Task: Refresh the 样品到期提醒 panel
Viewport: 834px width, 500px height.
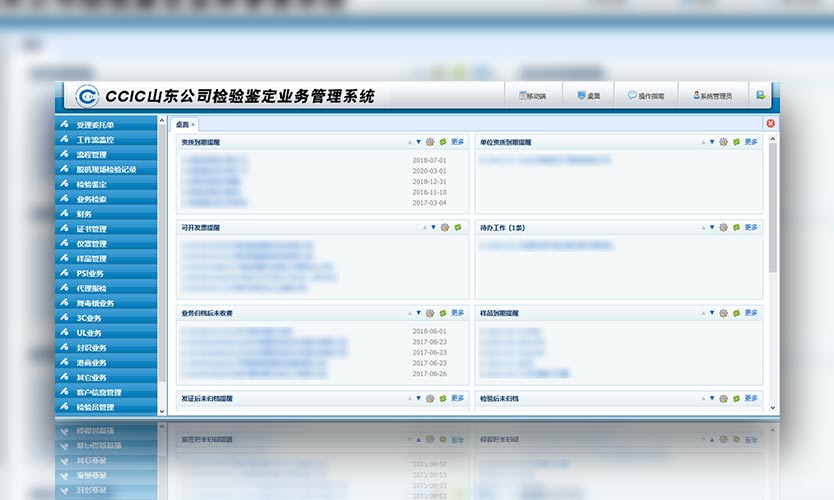Action: [x=736, y=313]
